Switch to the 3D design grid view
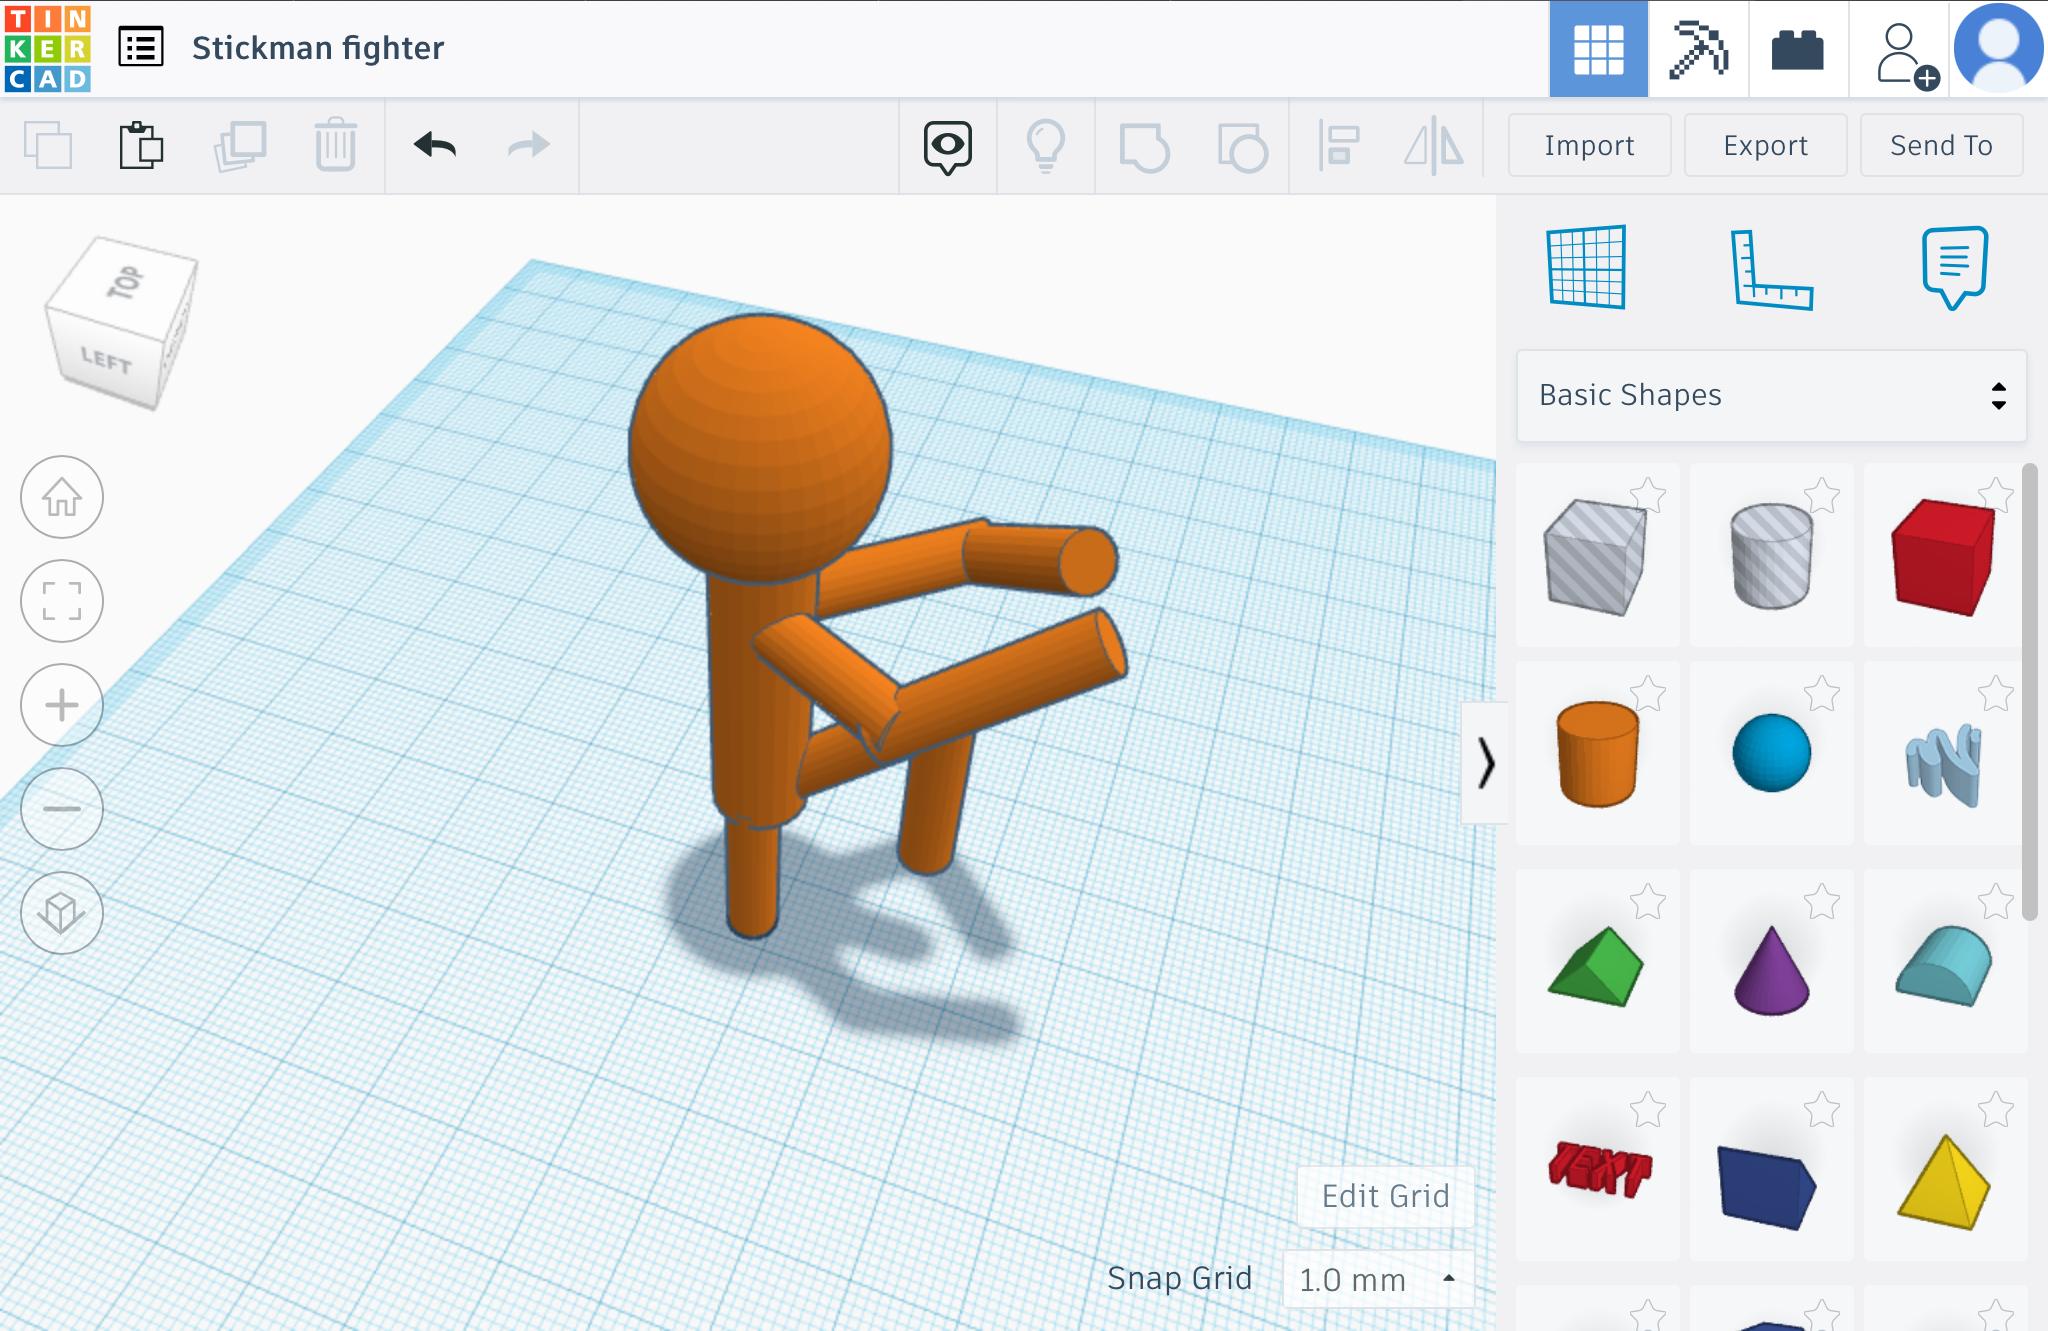Screen dimensions: 2048x1331 coord(1598,49)
